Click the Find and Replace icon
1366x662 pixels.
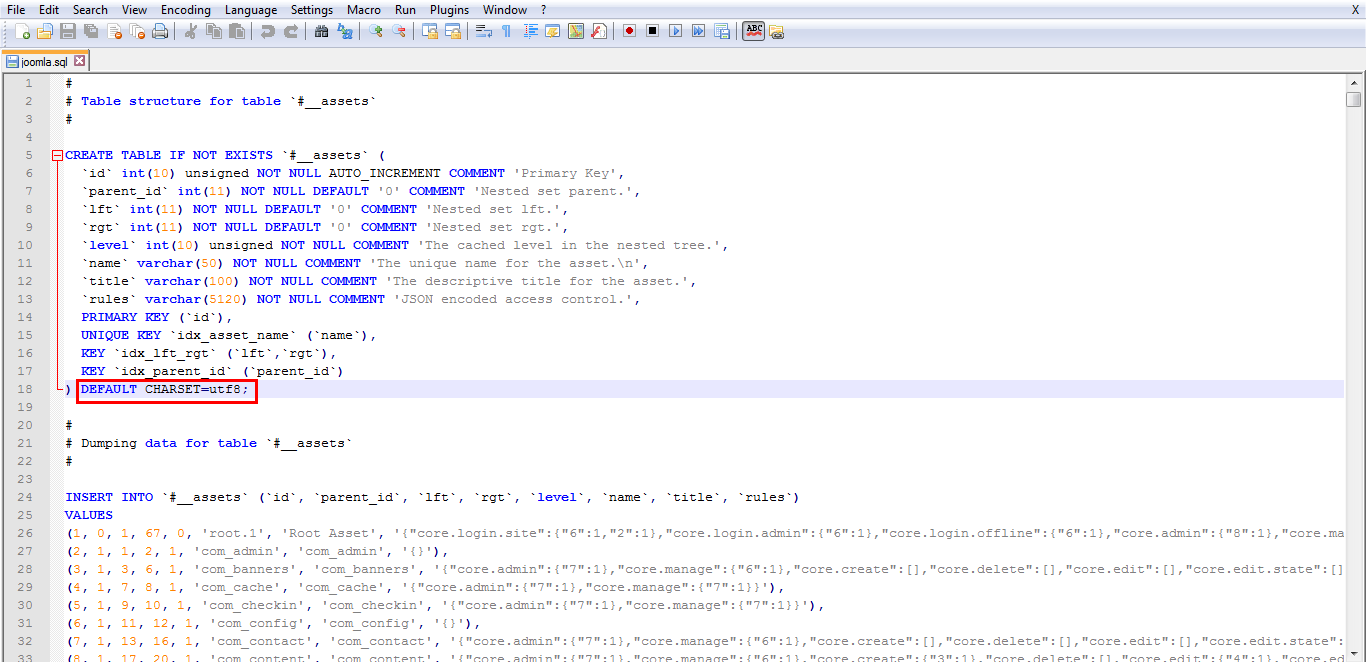[x=344, y=32]
